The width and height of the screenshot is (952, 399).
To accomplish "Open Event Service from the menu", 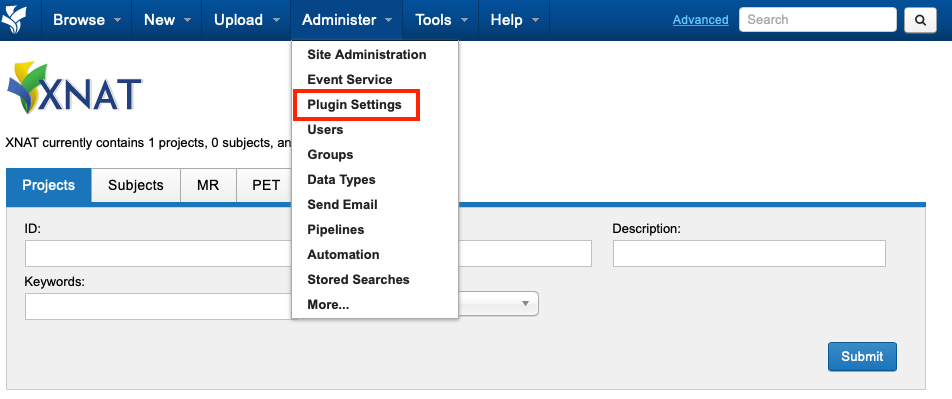I will pyautogui.click(x=350, y=80).
